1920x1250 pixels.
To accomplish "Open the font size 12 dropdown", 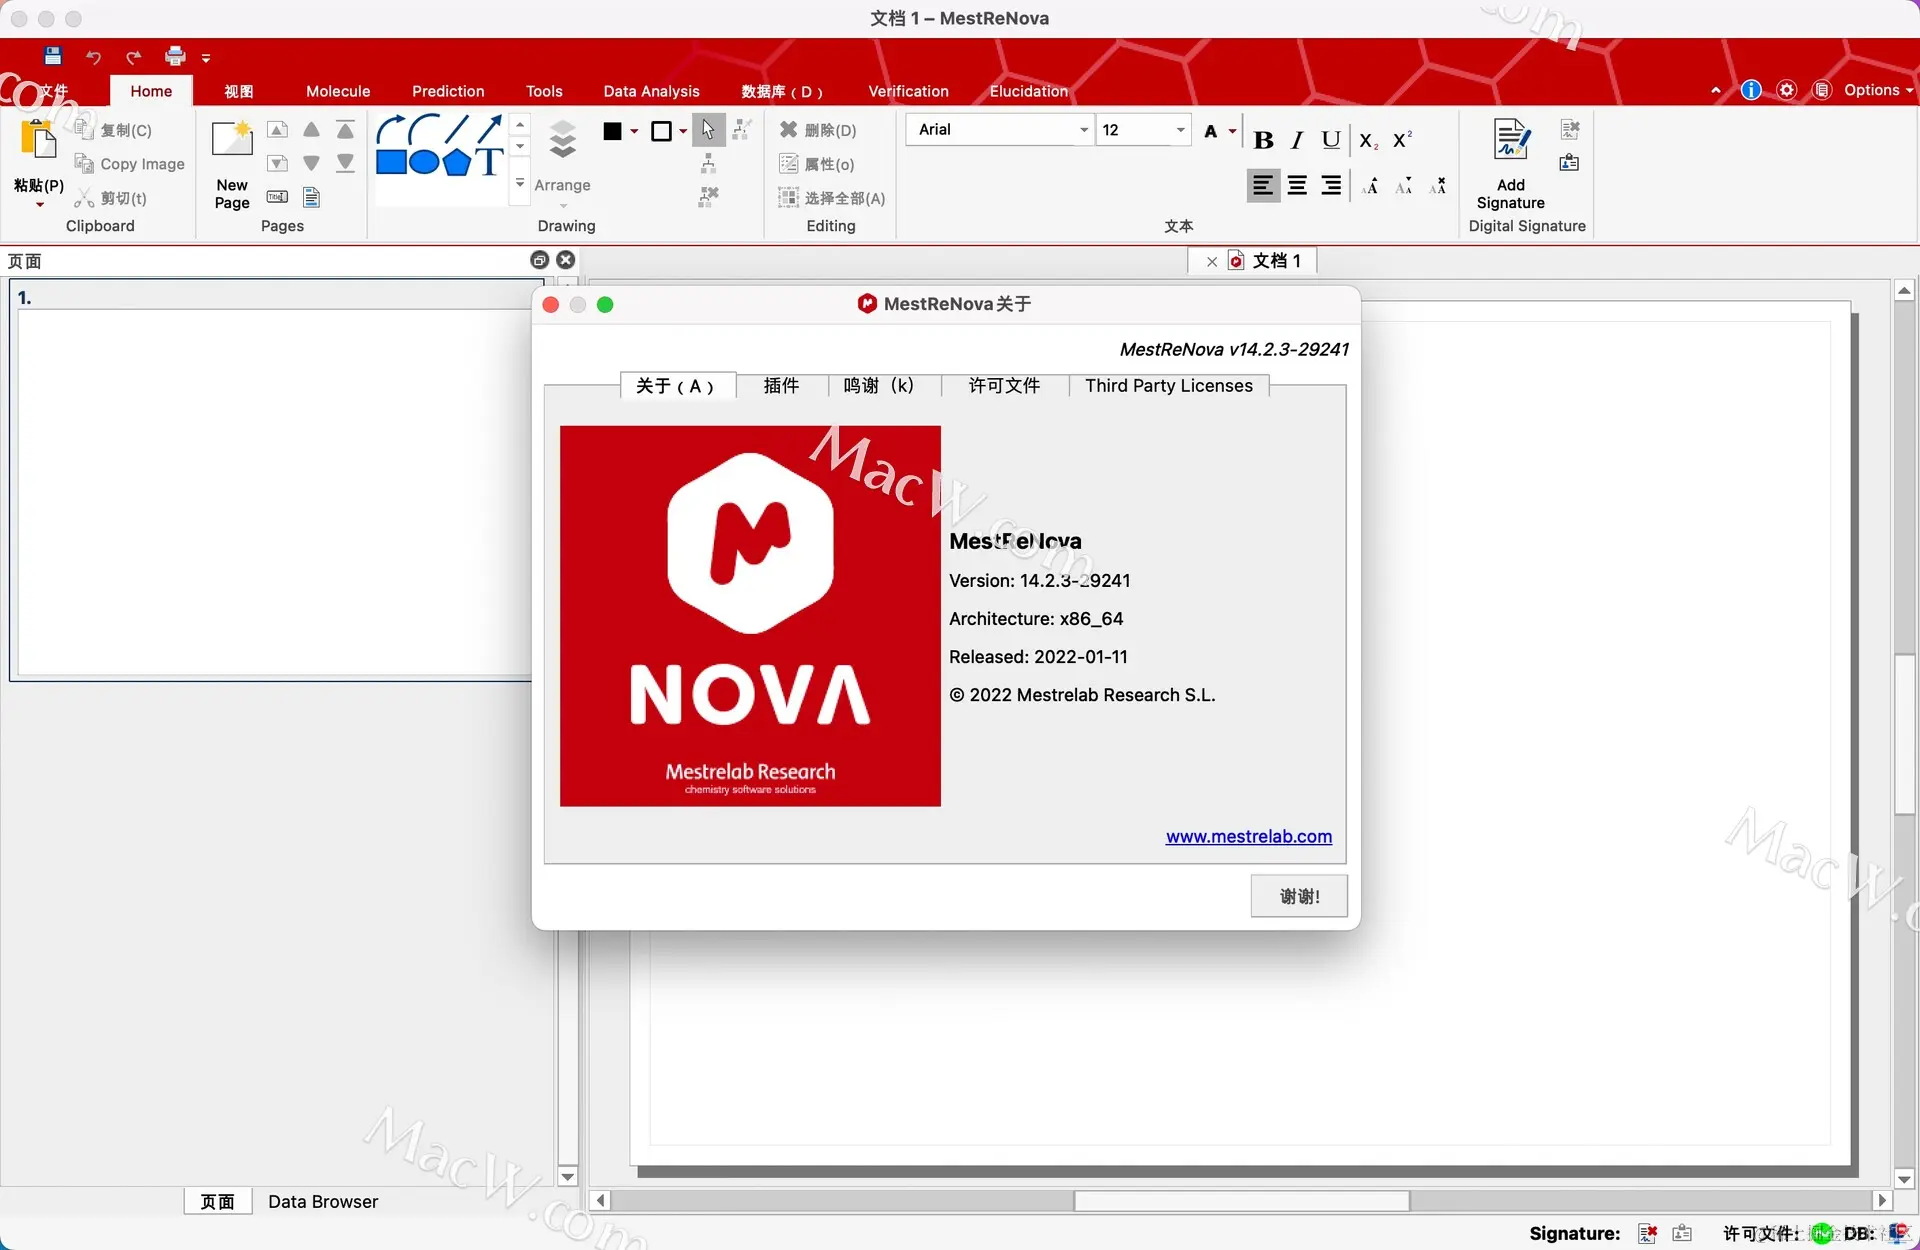I will coord(1180,130).
